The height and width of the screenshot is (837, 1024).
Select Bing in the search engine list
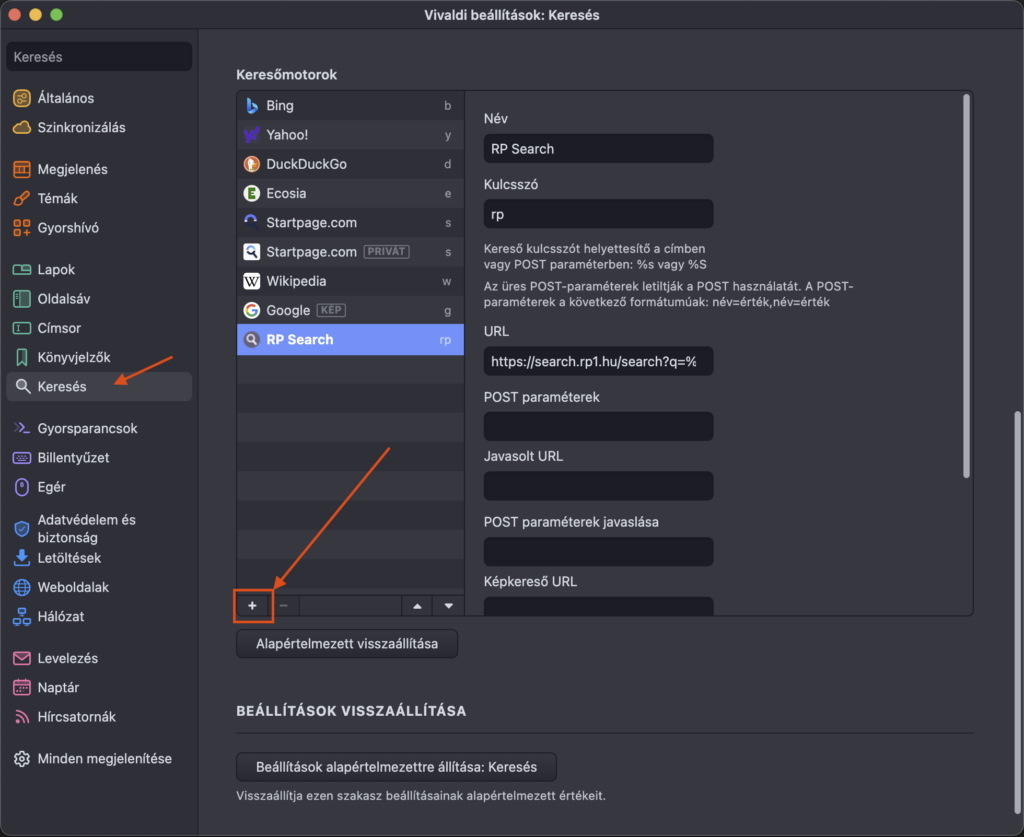click(351, 106)
